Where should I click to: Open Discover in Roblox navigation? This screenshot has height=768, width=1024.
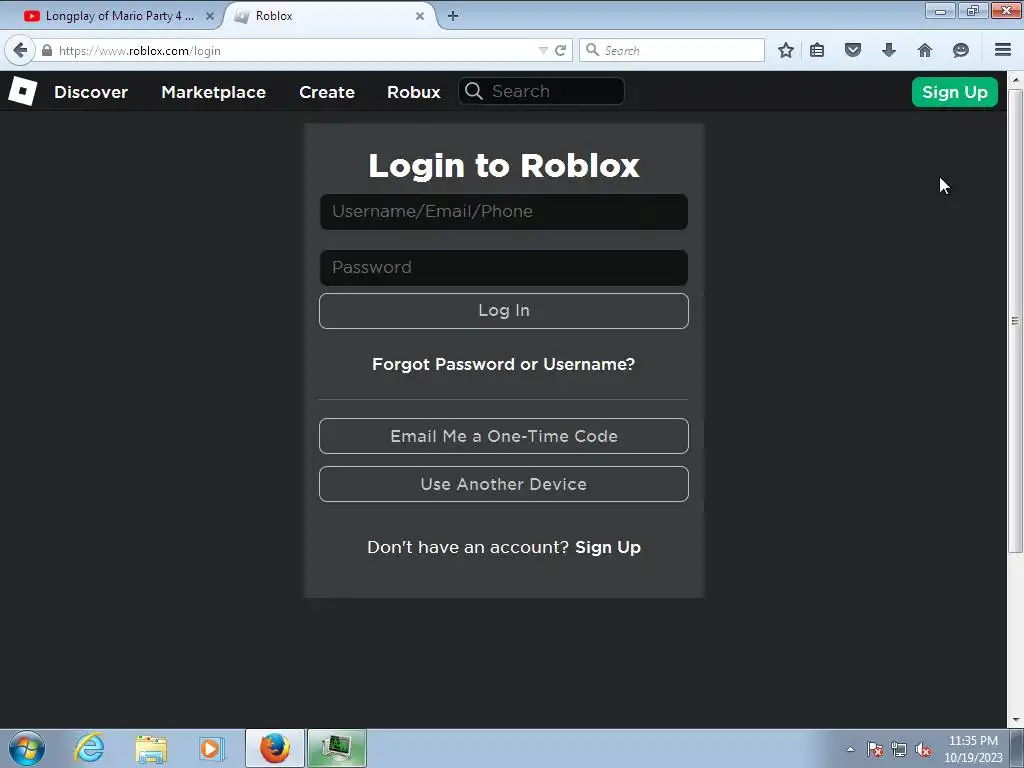pos(91,92)
